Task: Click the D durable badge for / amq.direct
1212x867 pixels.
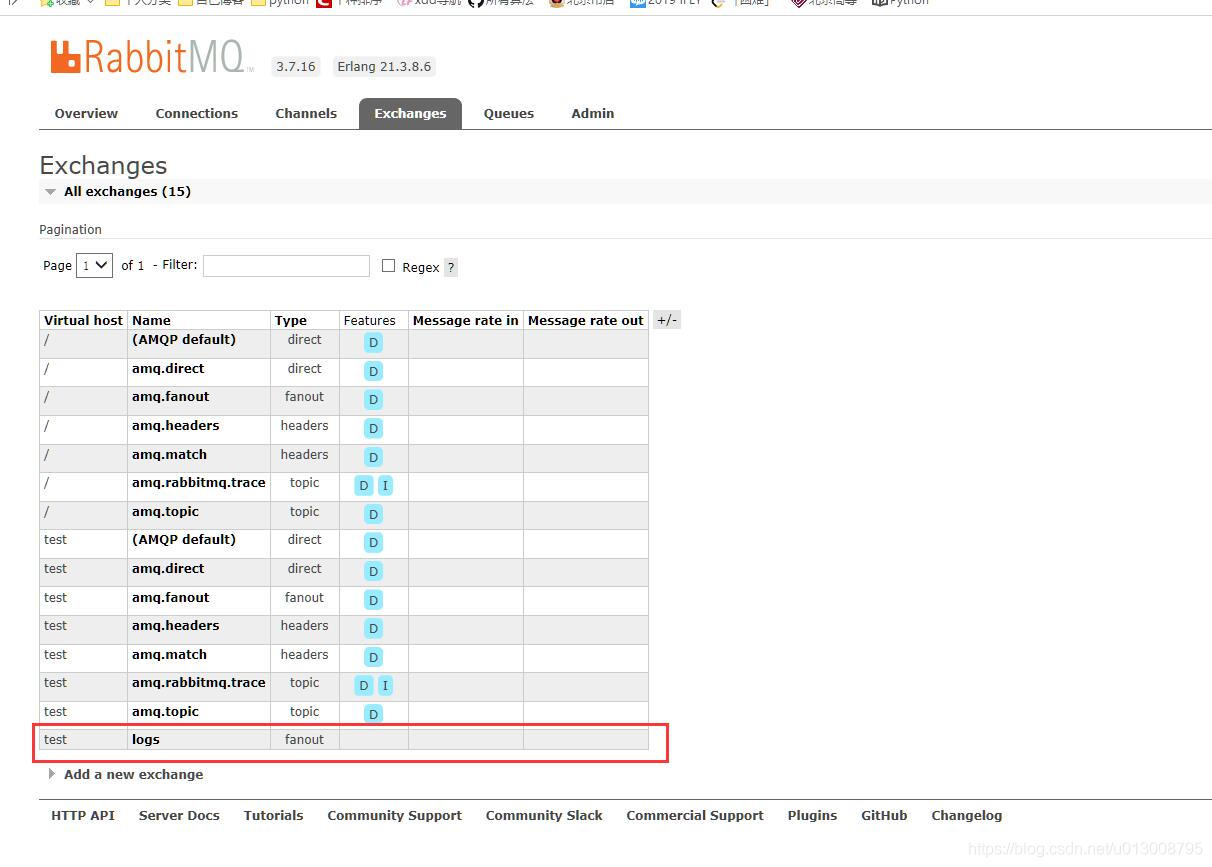Action: 373,371
